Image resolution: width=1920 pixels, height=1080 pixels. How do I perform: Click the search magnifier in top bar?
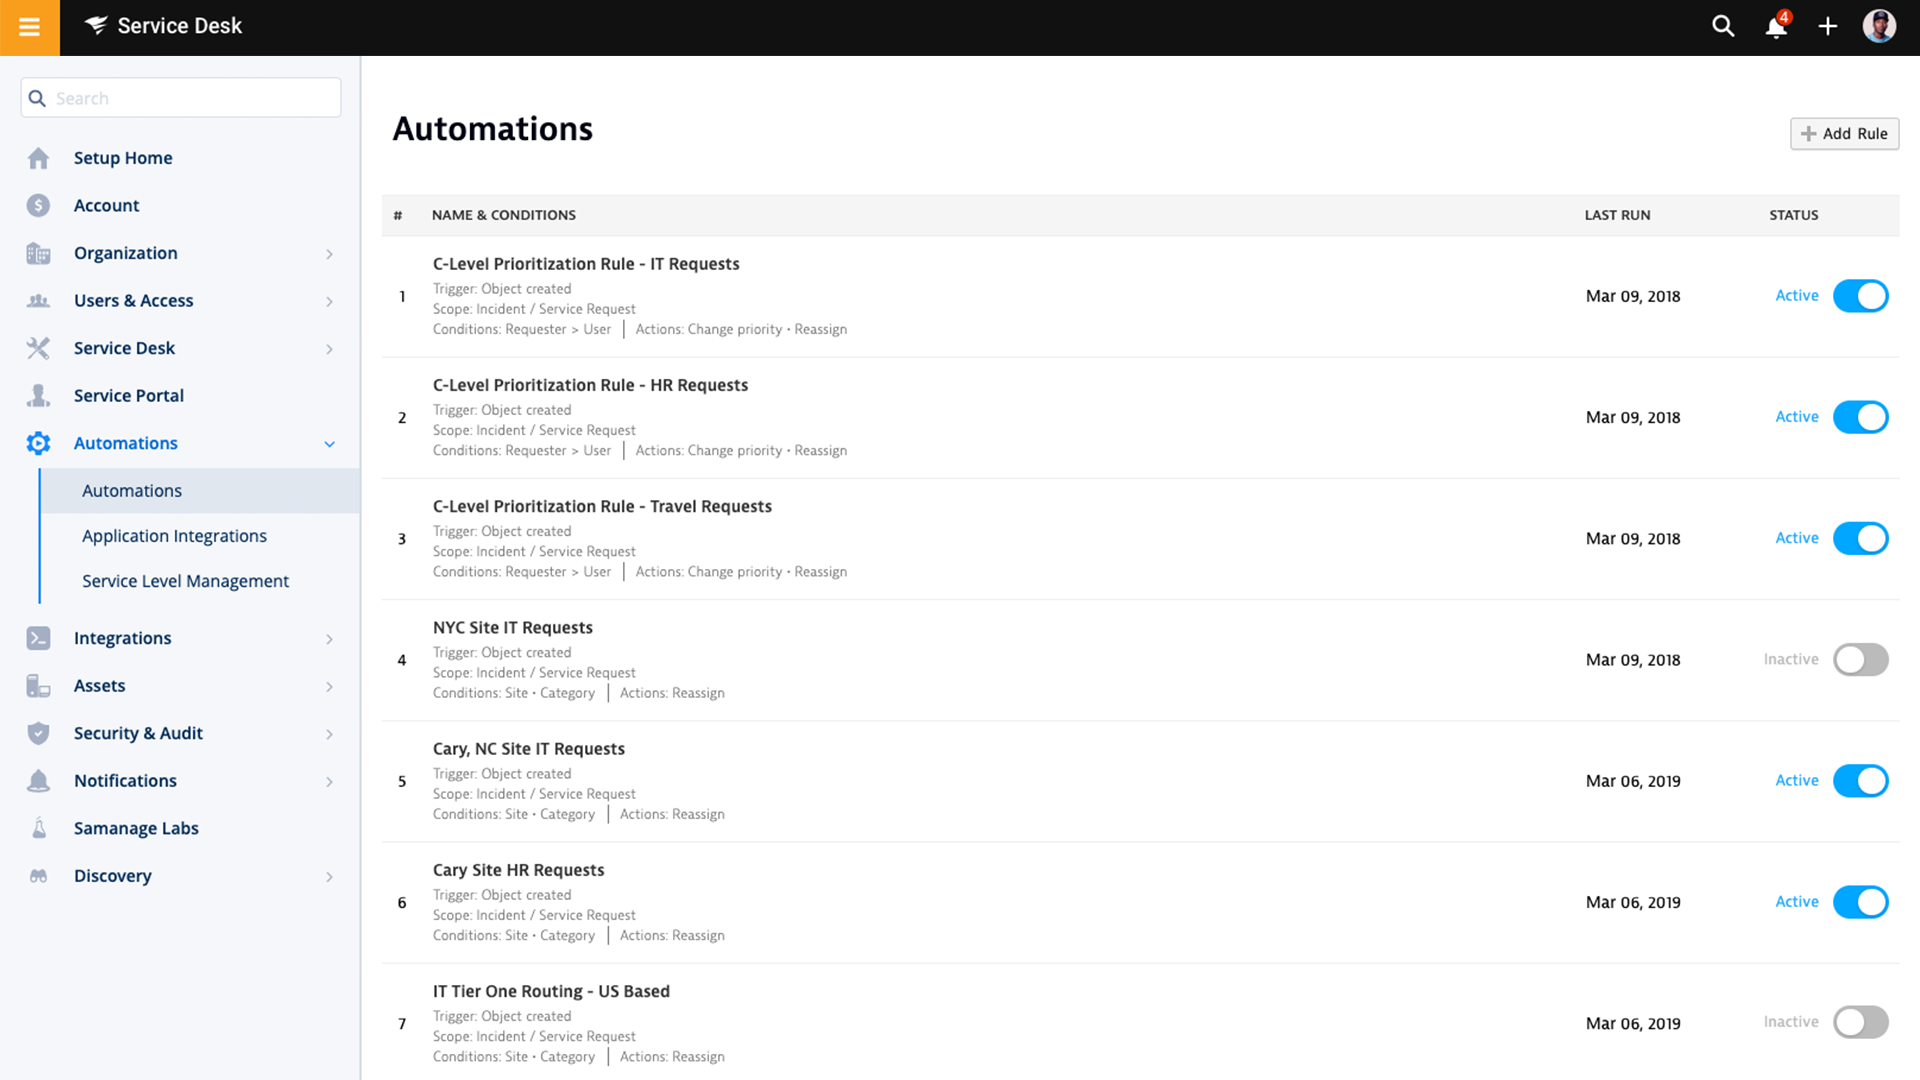pos(1723,27)
